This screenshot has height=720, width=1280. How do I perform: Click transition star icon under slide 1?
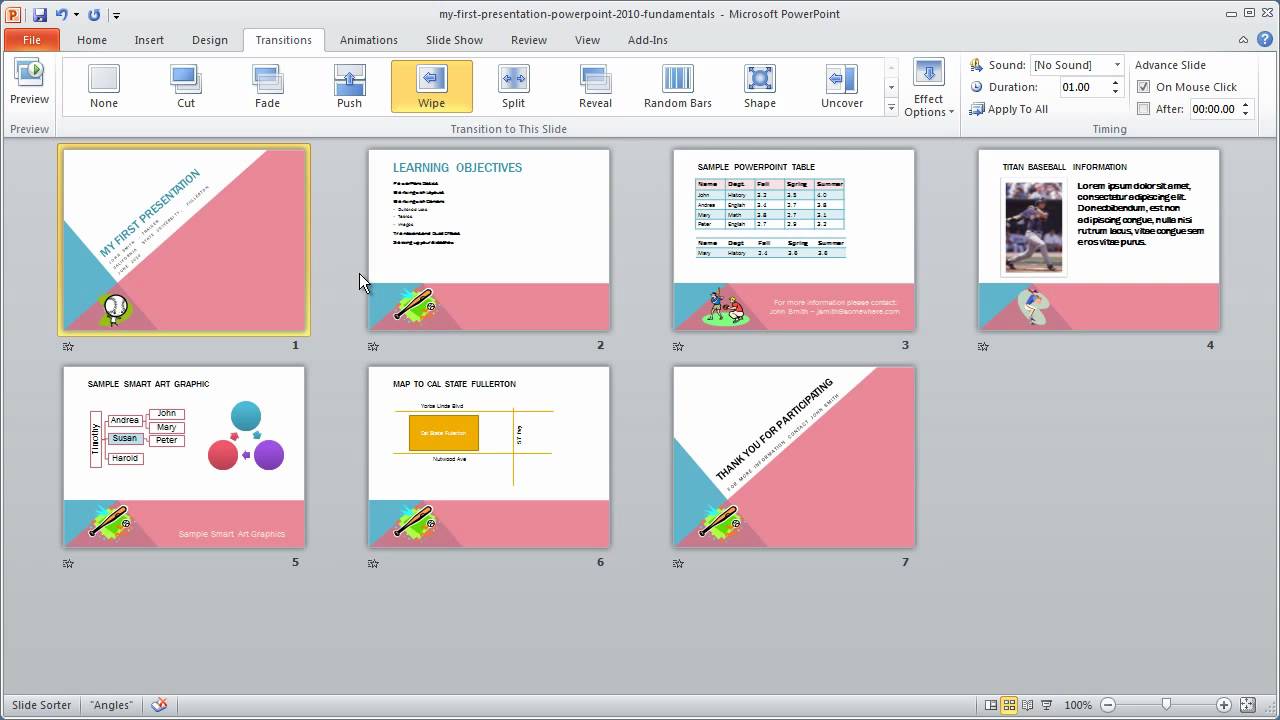[68, 347]
